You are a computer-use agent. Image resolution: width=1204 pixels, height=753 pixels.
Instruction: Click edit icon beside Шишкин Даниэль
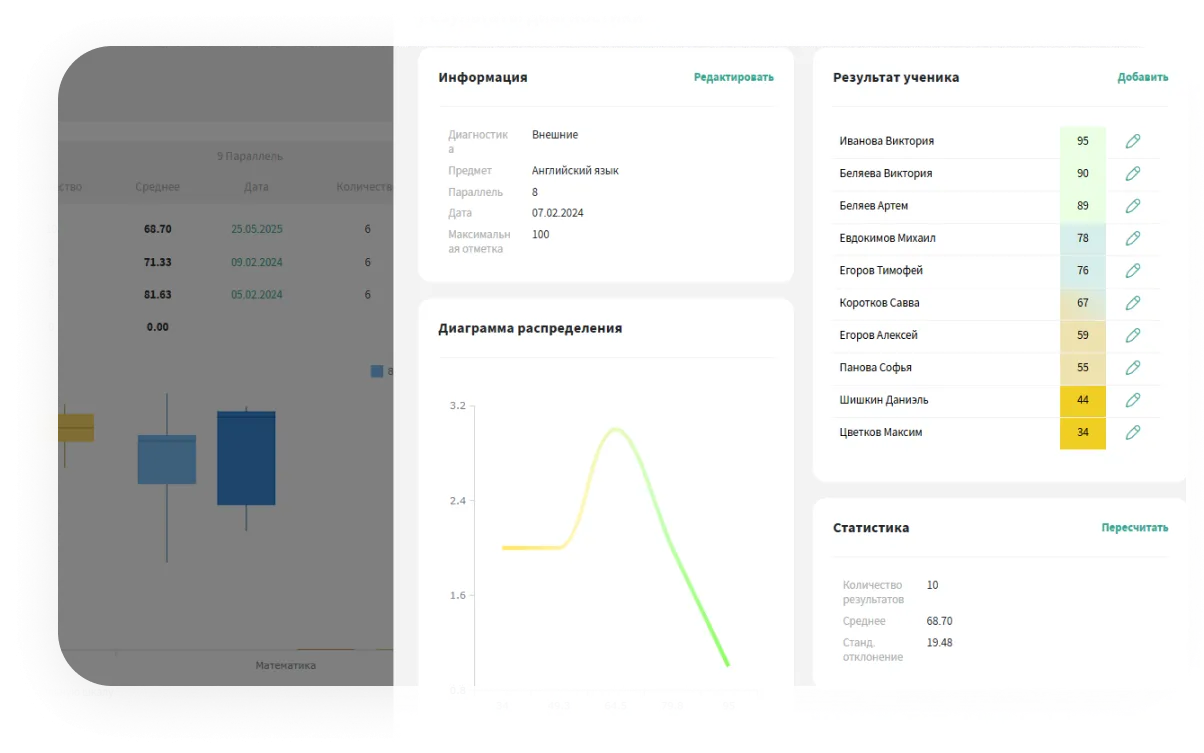(x=1132, y=400)
